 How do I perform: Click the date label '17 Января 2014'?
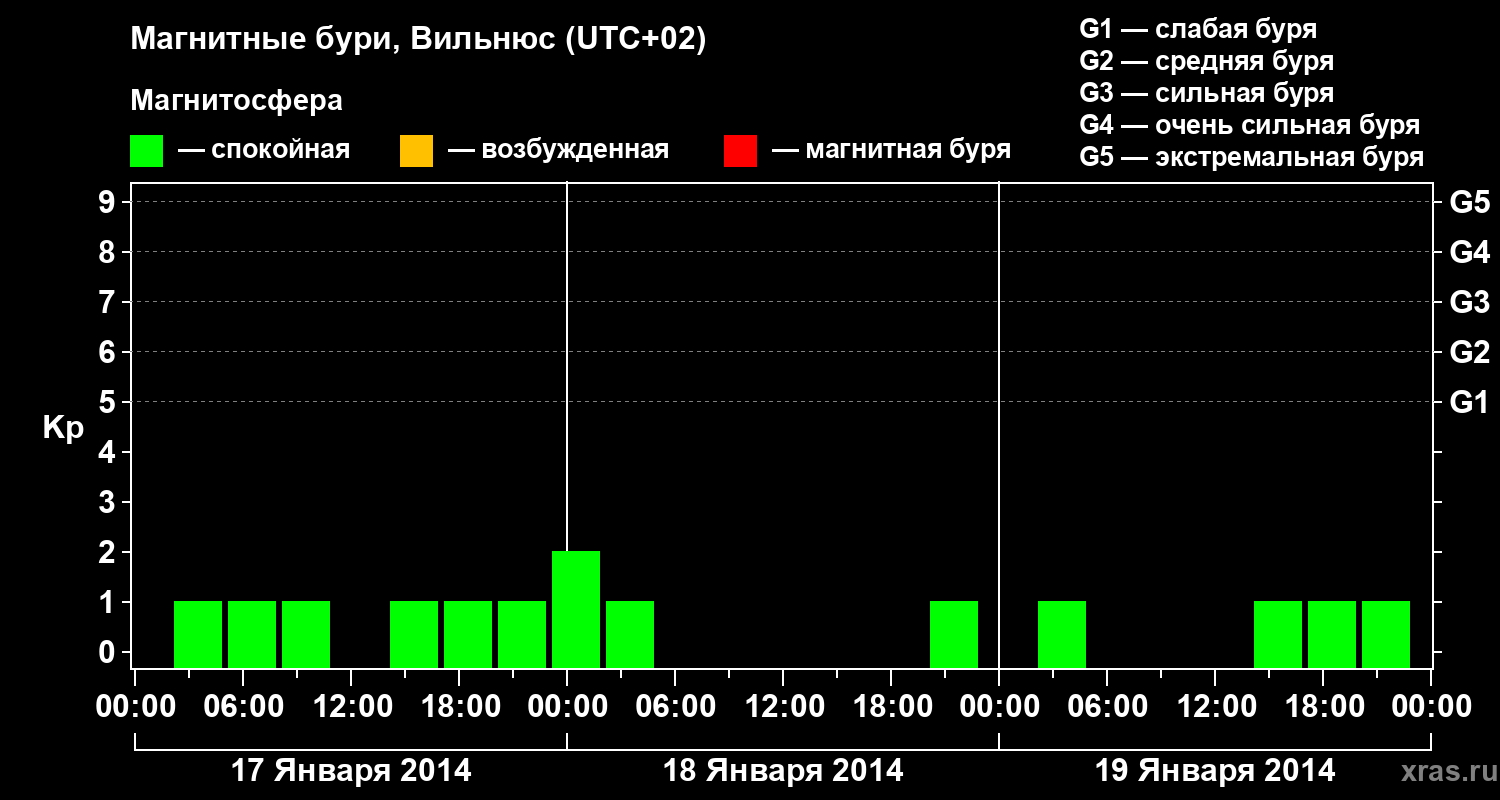[x=351, y=771]
